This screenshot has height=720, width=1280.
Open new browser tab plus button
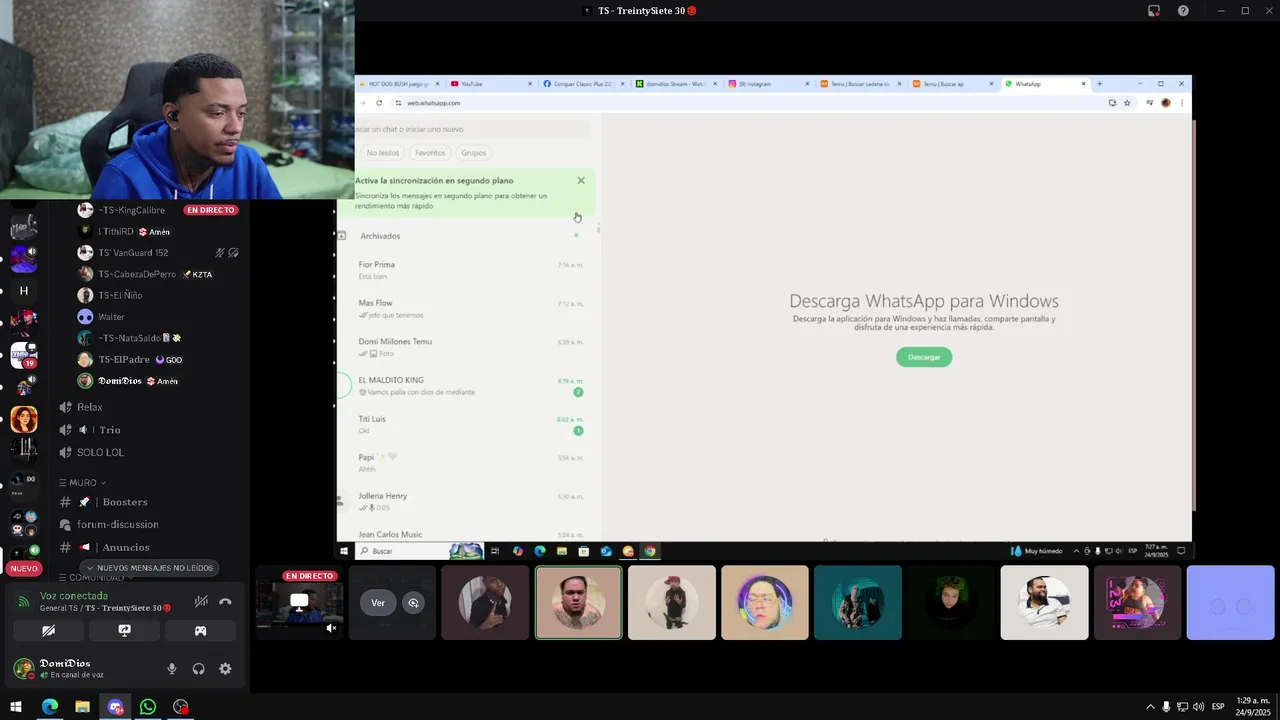click(1100, 84)
